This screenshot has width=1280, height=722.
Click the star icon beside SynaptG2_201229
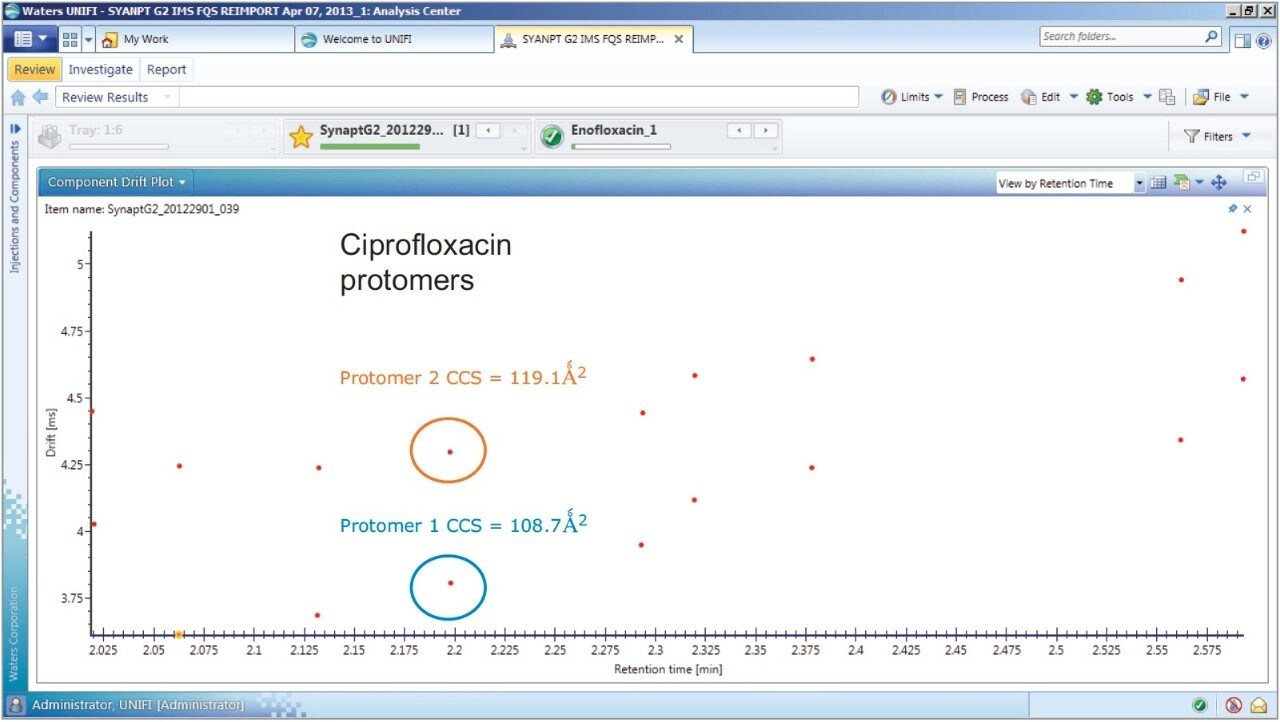301,137
